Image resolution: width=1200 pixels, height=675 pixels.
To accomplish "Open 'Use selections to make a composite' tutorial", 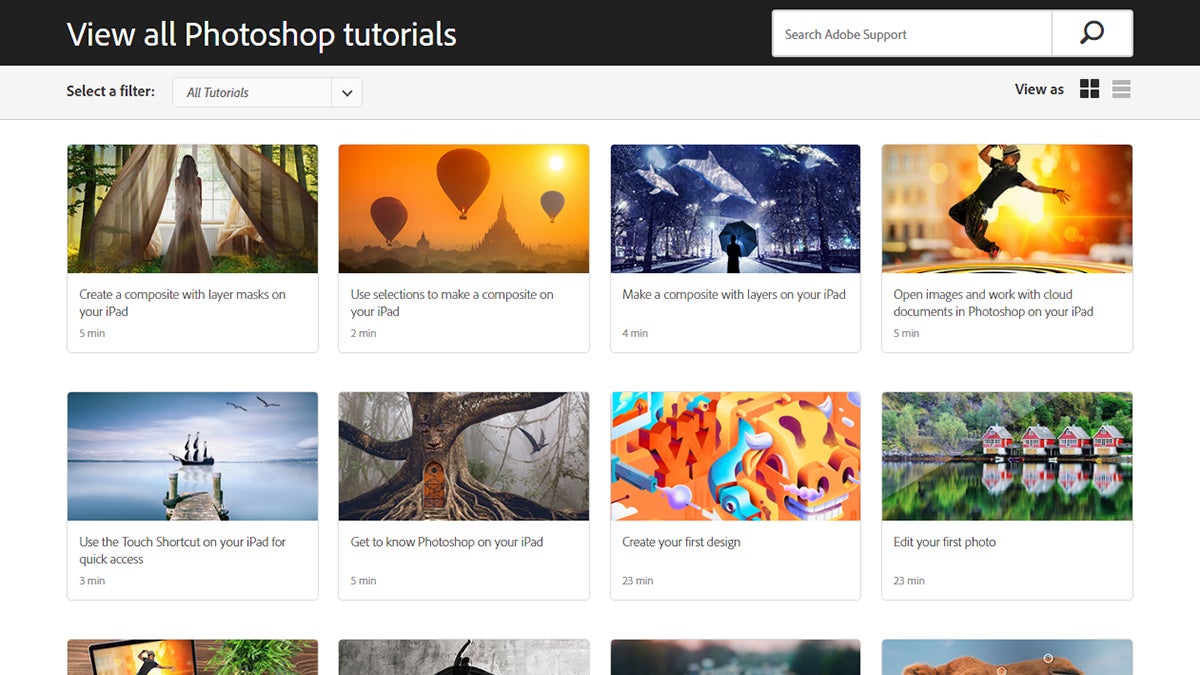I will click(x=452, y=303).
